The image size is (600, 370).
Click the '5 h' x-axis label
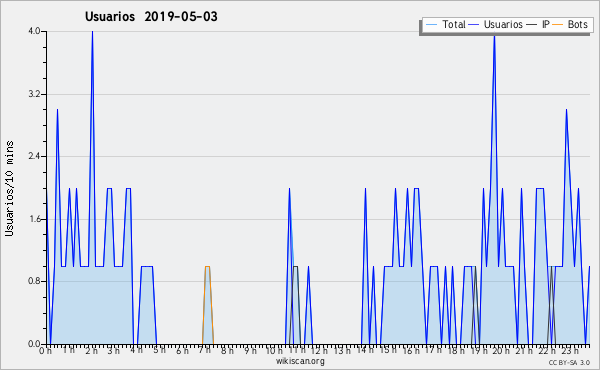[160, 350]
